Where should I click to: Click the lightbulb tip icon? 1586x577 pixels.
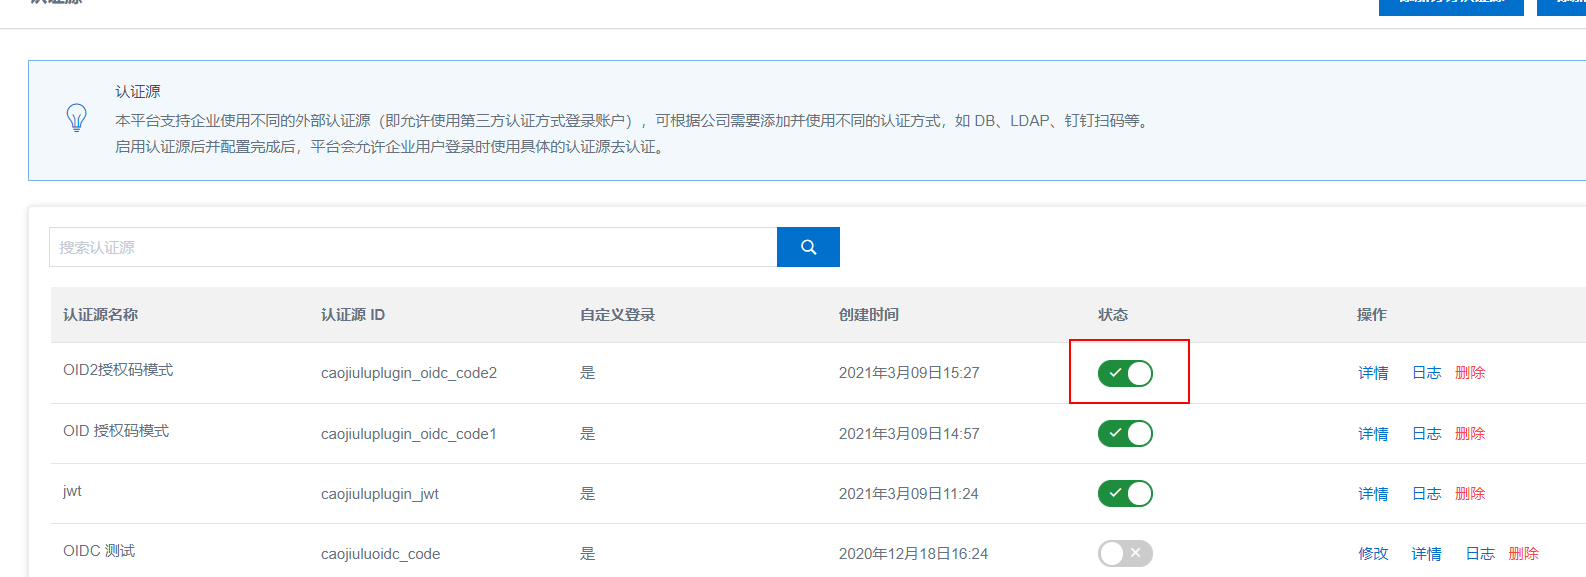click(76, 118)
